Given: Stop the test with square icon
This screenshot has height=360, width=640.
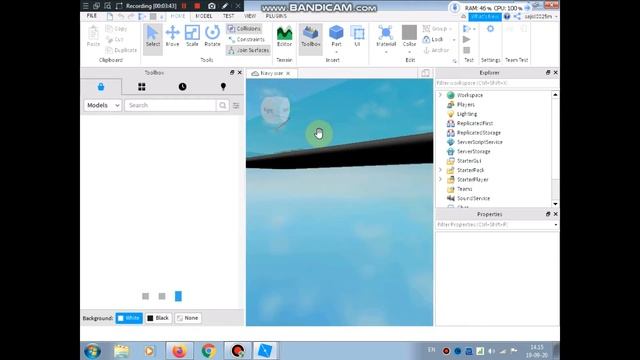Looking at the screenshot, I should (x=467, y=50).
